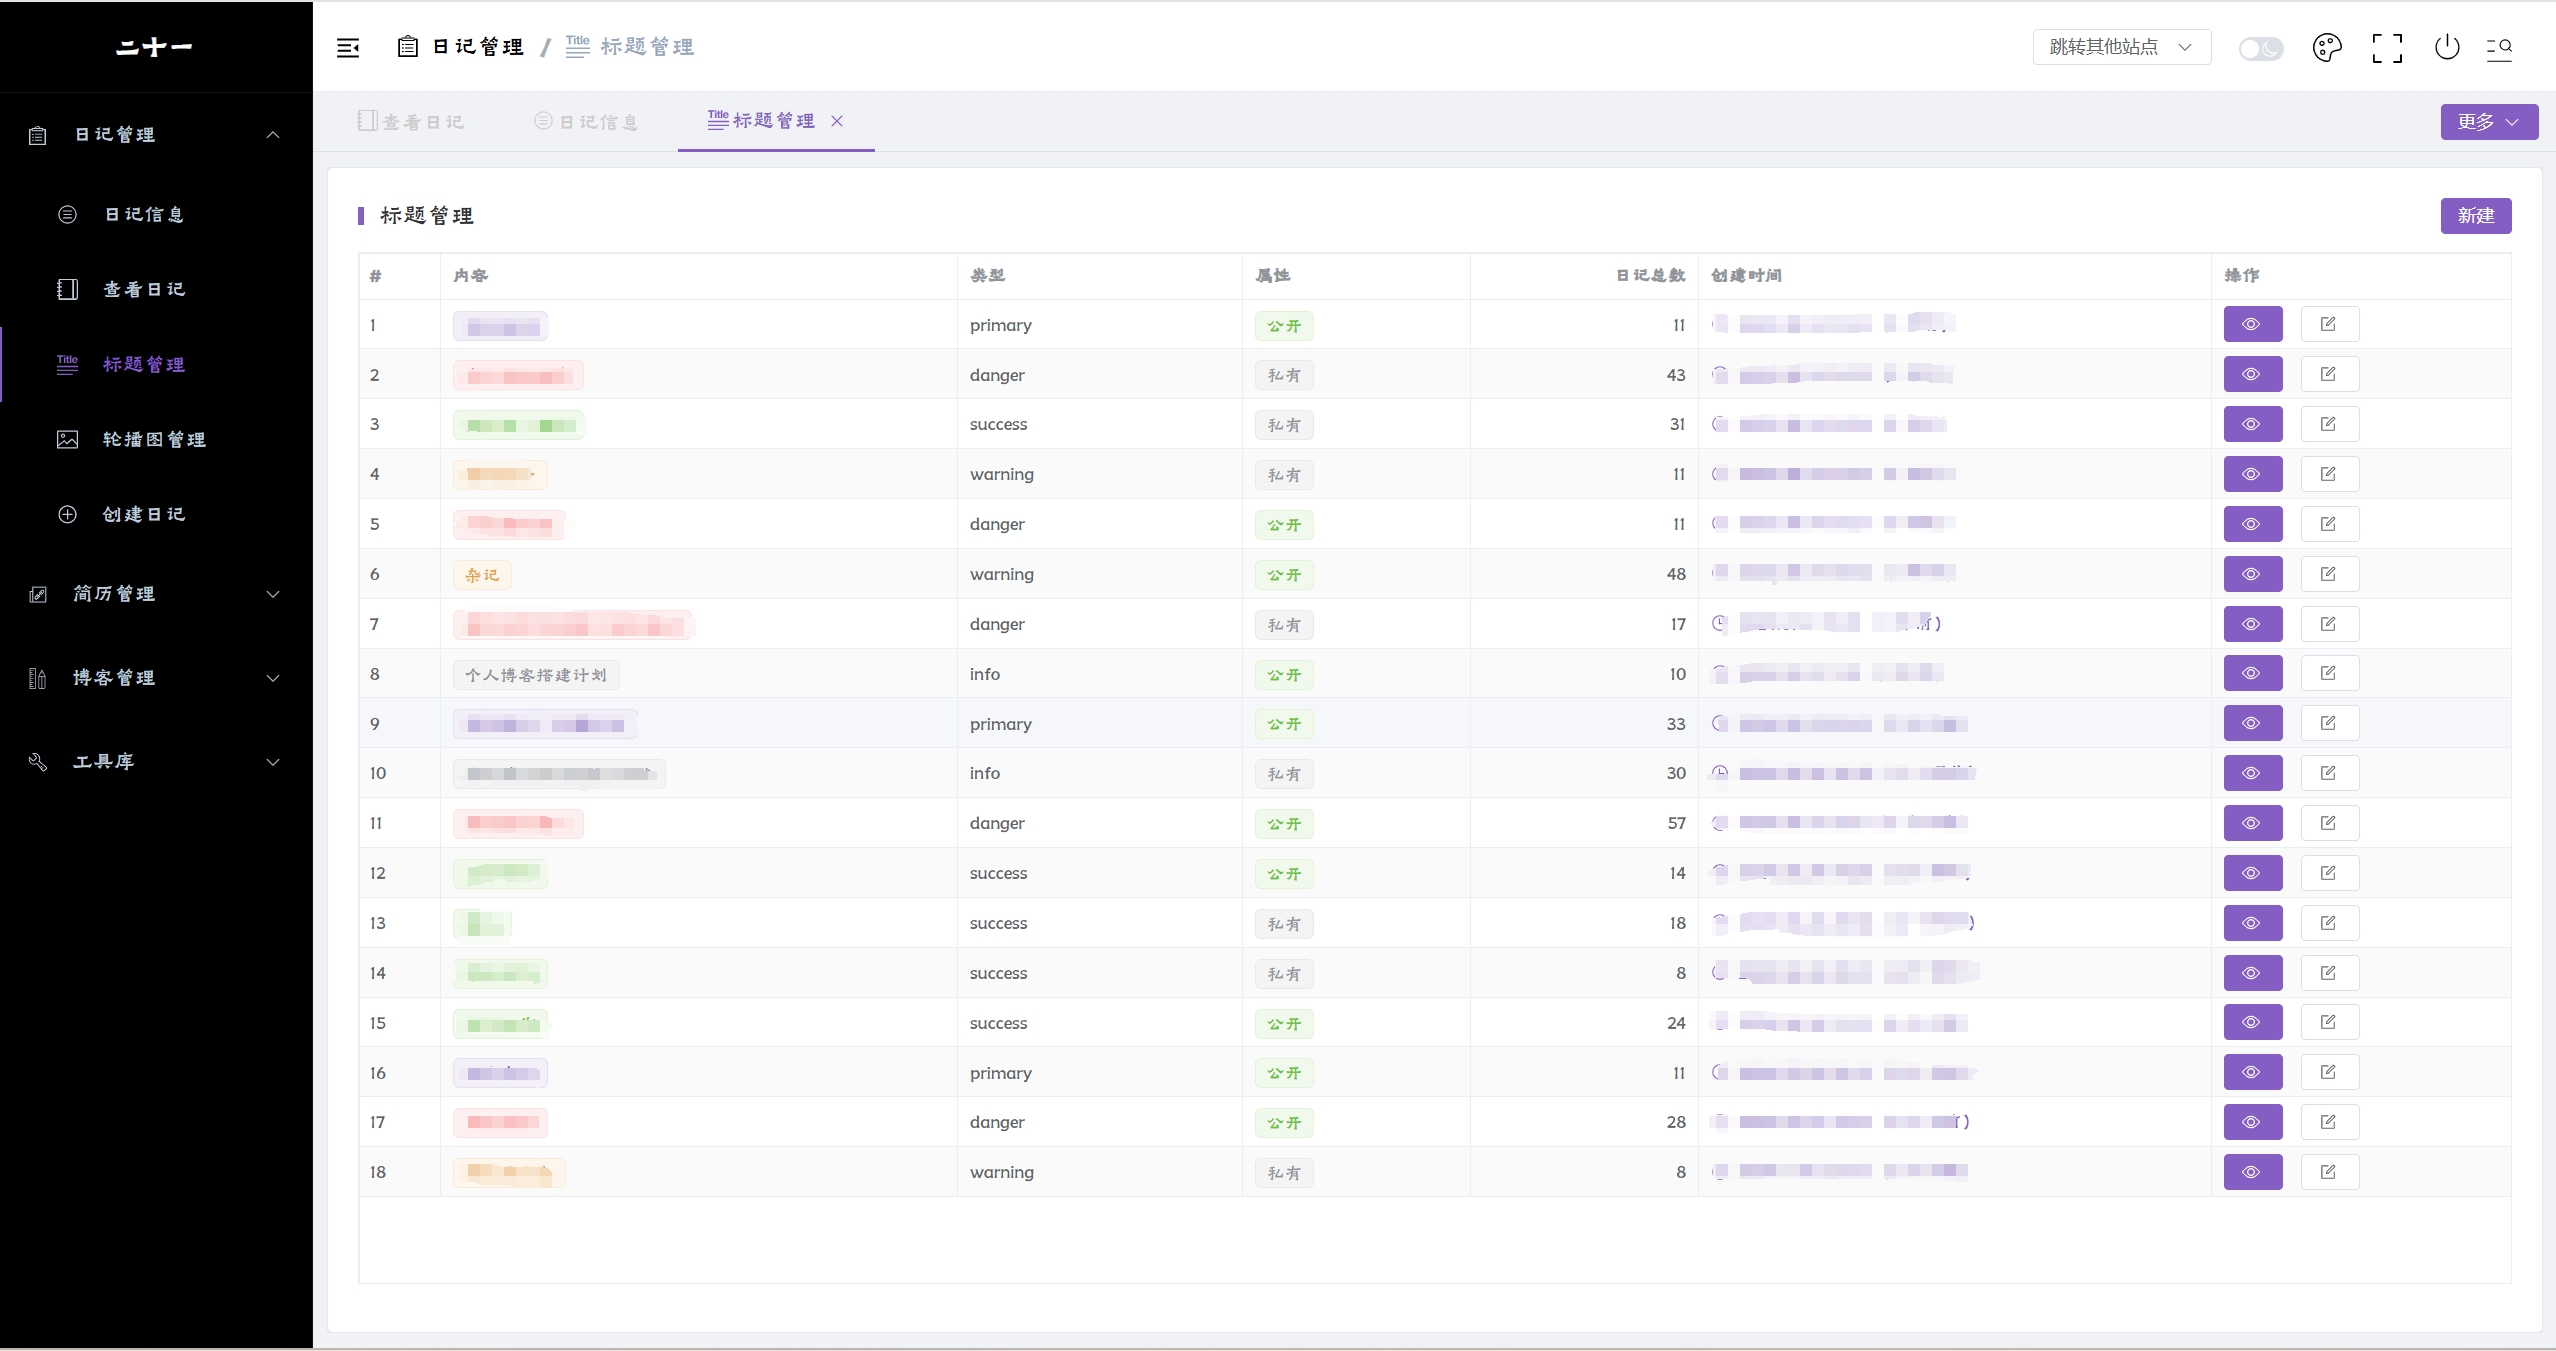Click the edit icon in row 18
Viewport: 2556px width, 1351px height.
click(2329, 1172)
